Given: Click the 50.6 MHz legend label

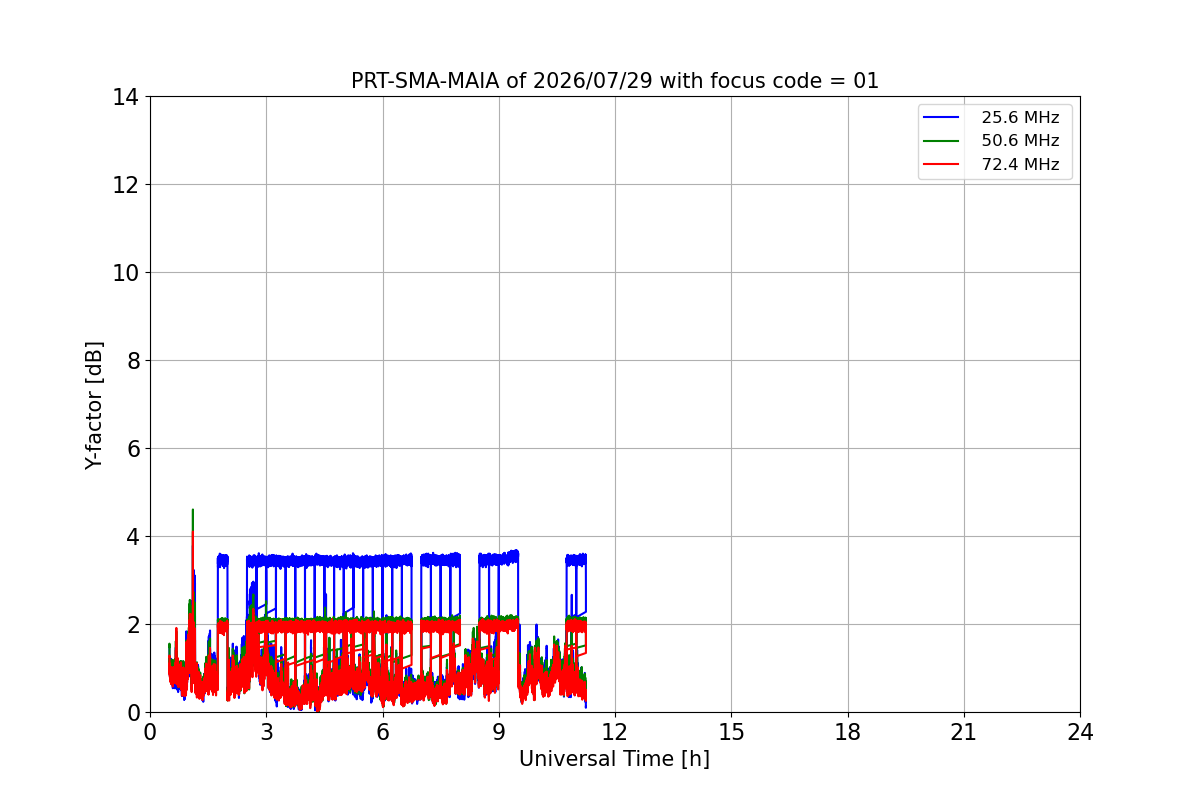Looking at the screenshot, I should pos(1020,141).
